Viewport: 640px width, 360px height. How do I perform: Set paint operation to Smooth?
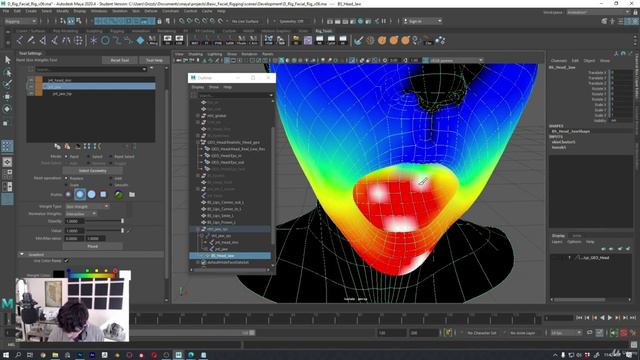[x=111, y=185]
